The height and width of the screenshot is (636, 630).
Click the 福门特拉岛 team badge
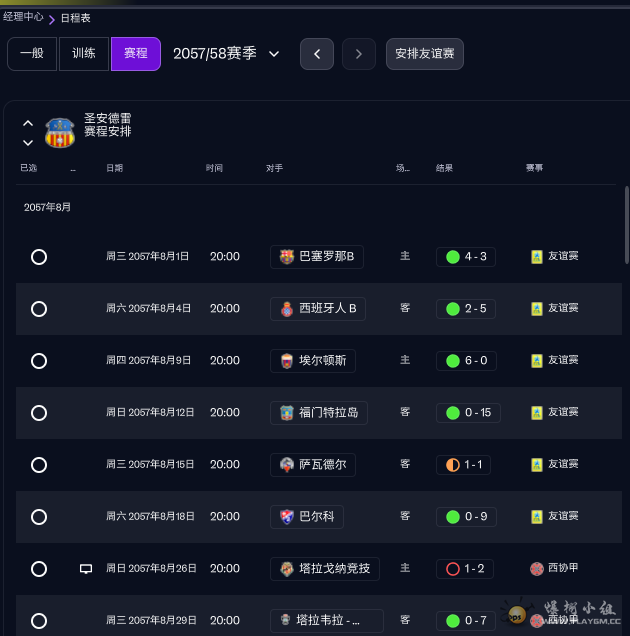pyautogui.click(x=287, y=413)
